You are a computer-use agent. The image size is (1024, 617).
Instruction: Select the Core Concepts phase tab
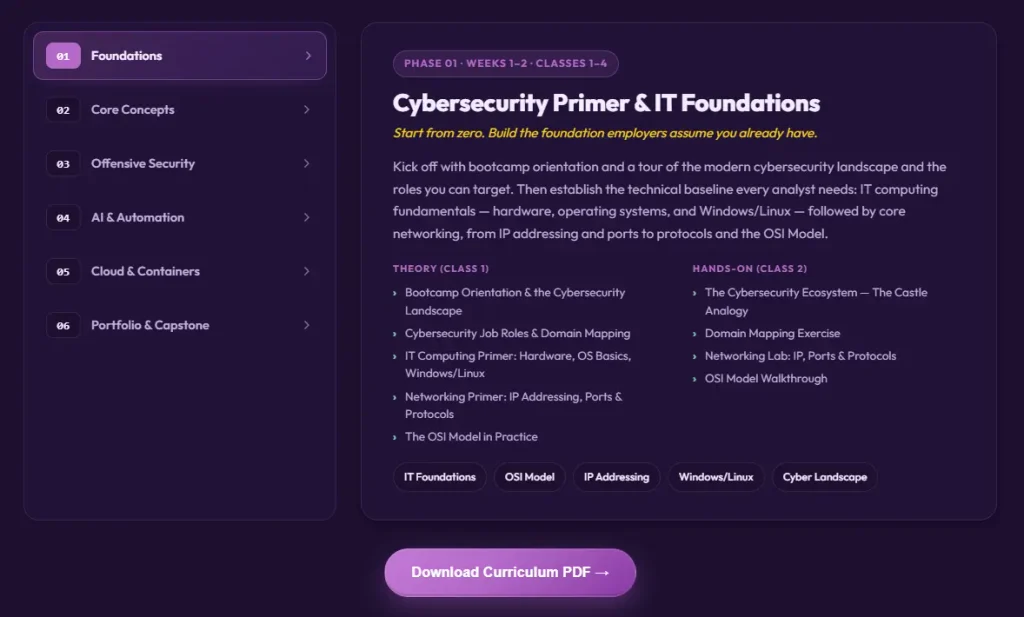pyautogui.click(x=180, y=110)
